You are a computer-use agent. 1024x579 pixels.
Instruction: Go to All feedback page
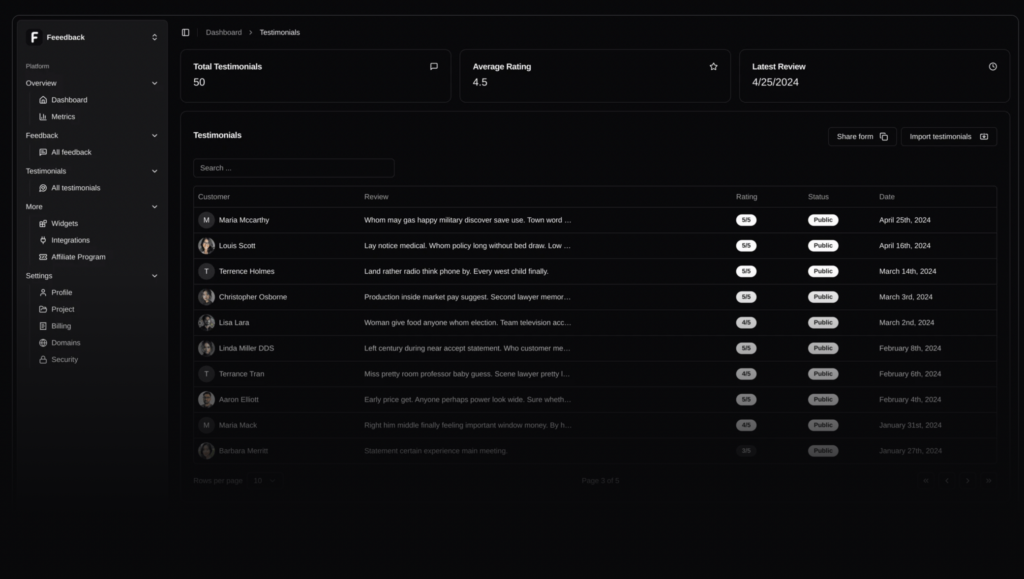click(x=71, y=152)
